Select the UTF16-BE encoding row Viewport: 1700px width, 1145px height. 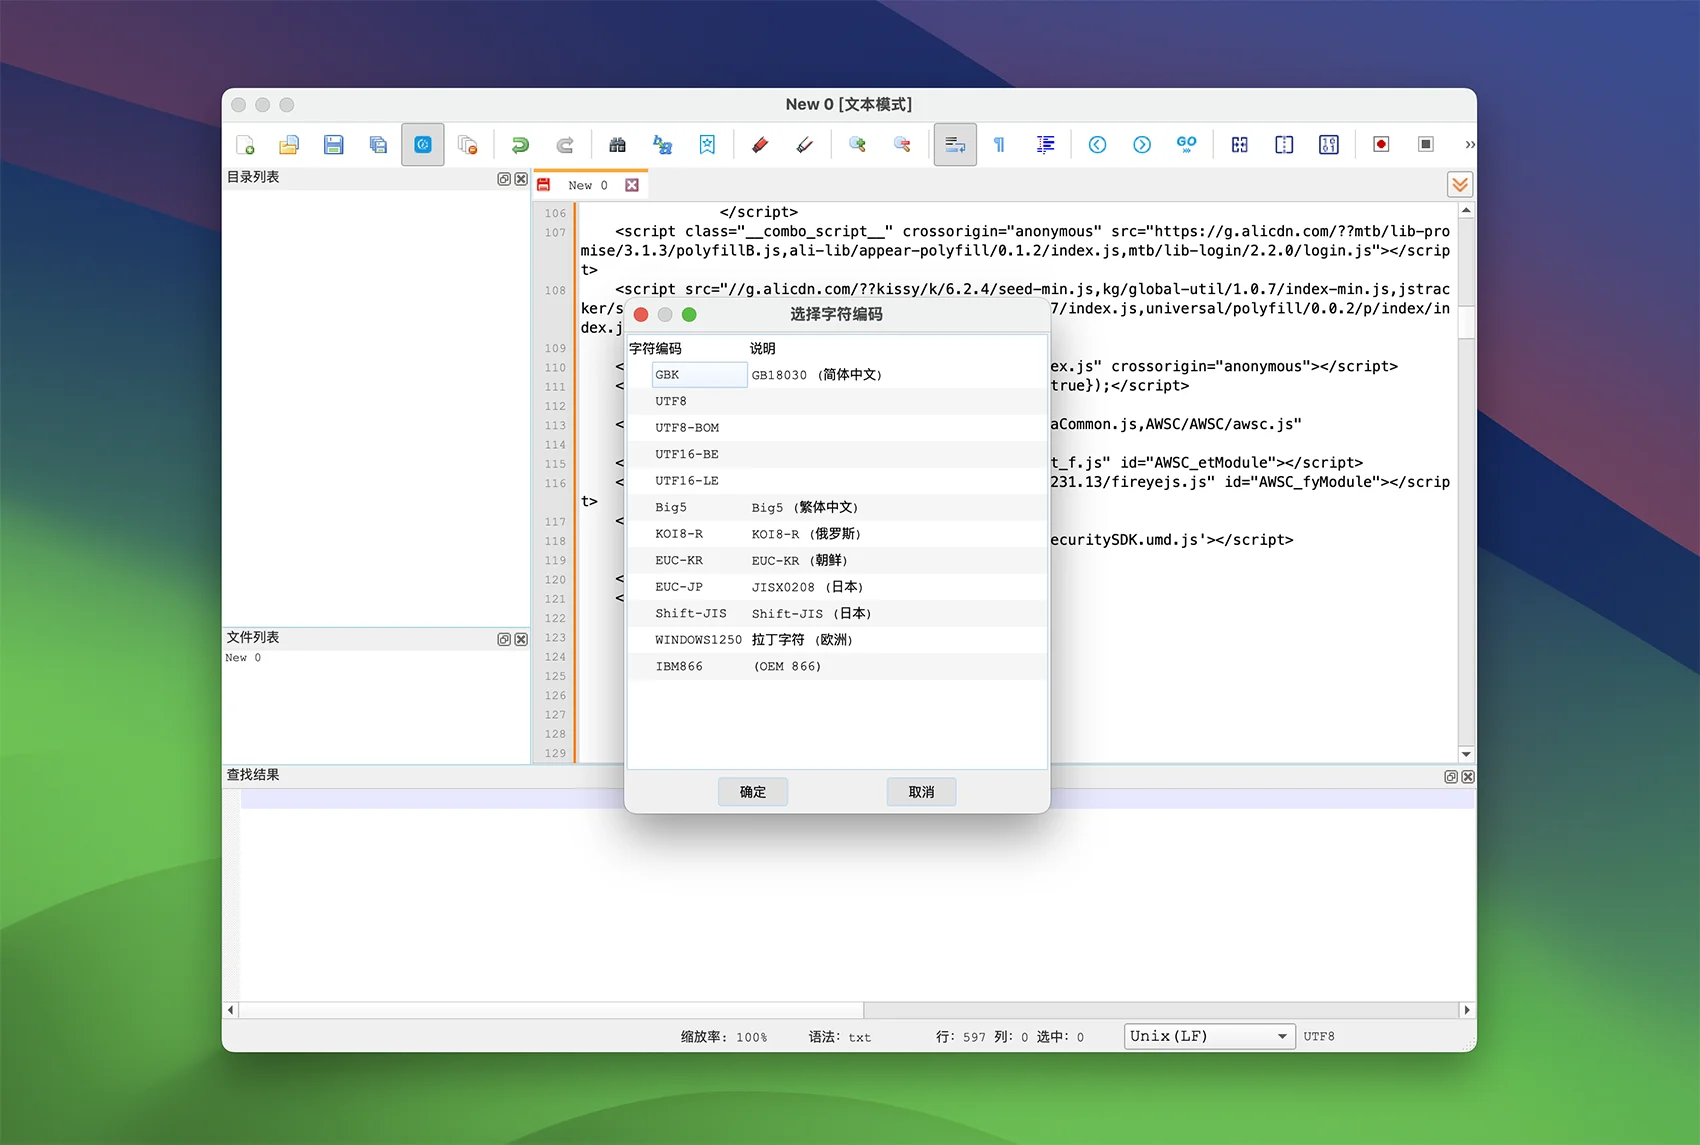pos(837,454)
